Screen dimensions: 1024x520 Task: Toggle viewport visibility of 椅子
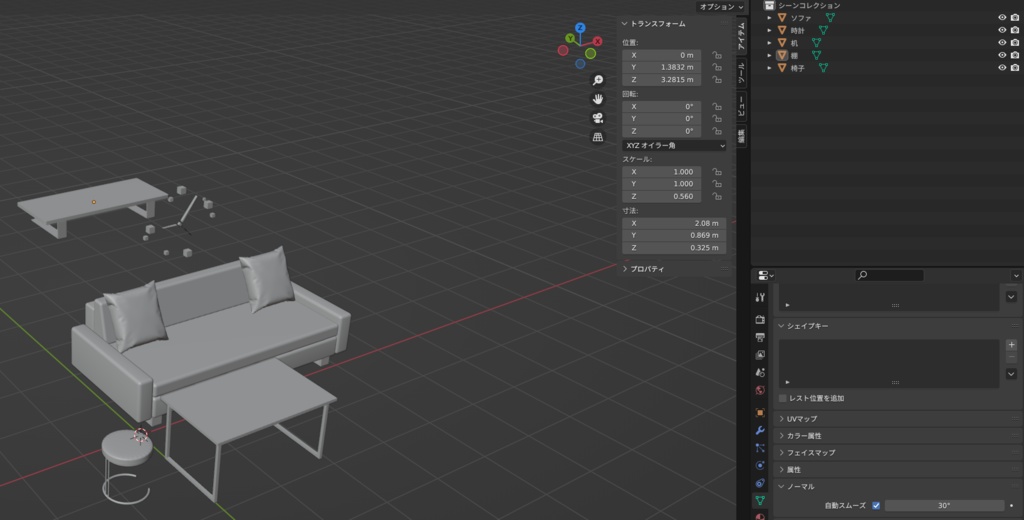click(1002, 67)
